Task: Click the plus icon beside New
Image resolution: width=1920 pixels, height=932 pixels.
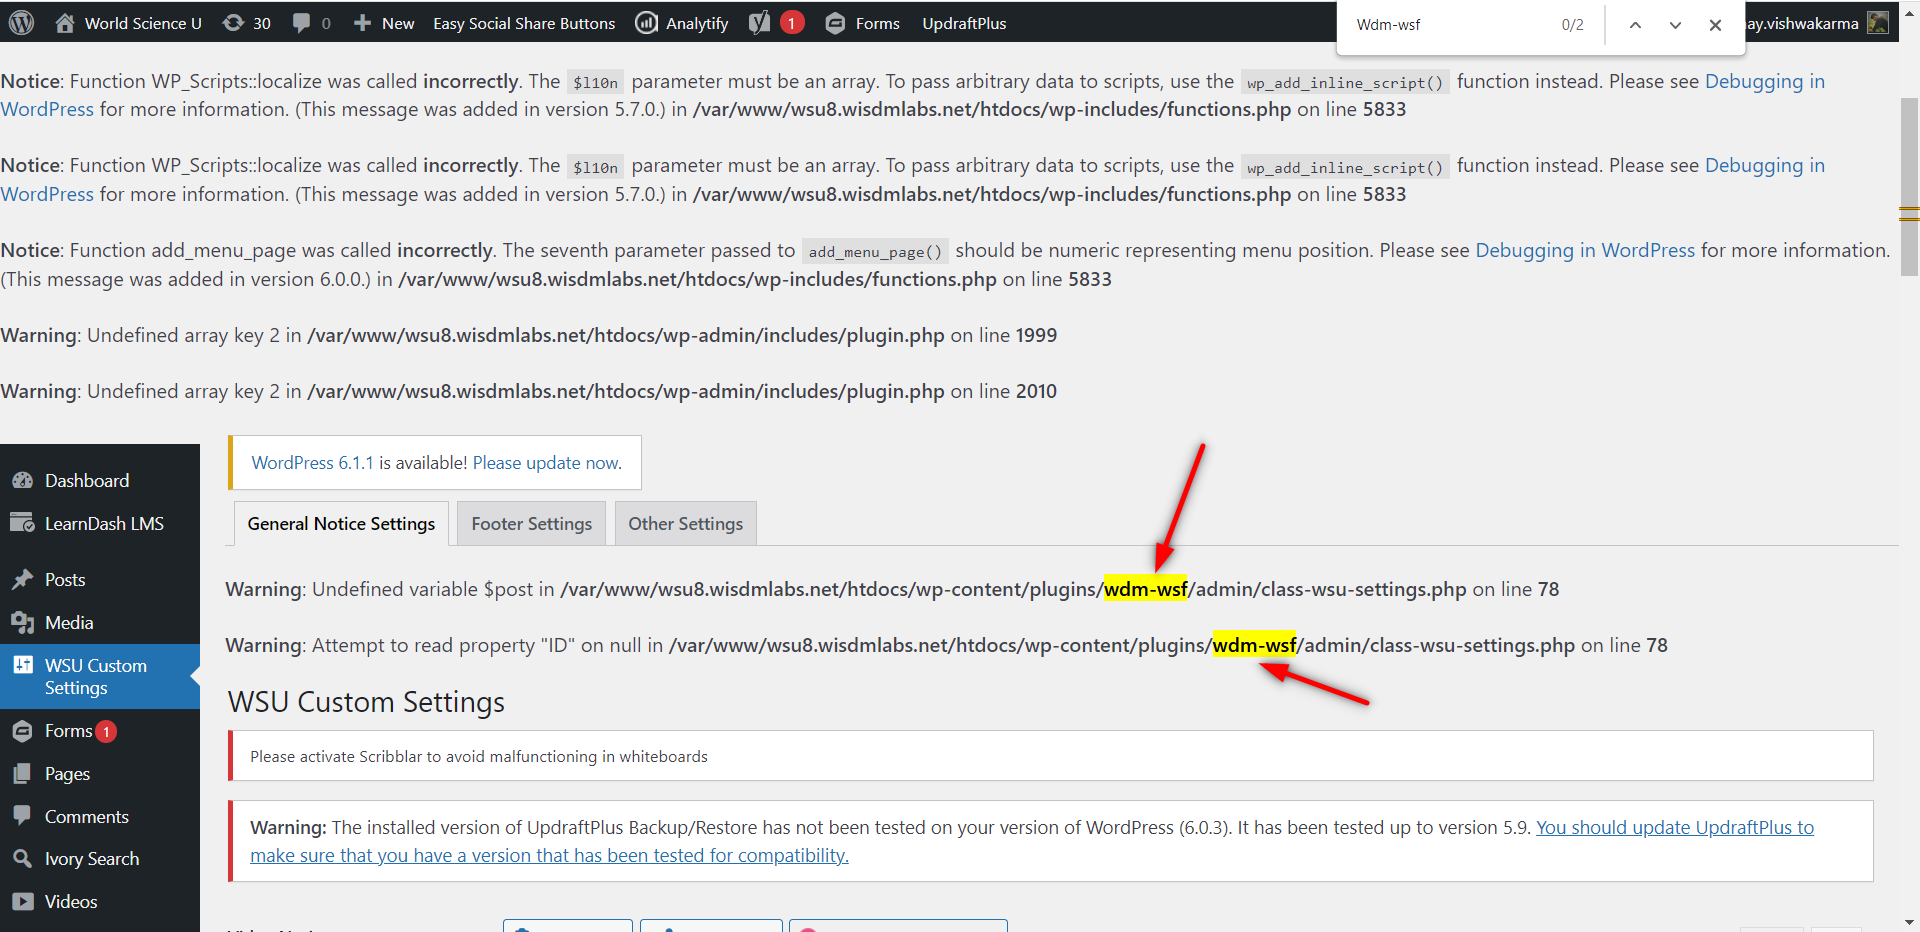Action: click(x=362, y=22)
